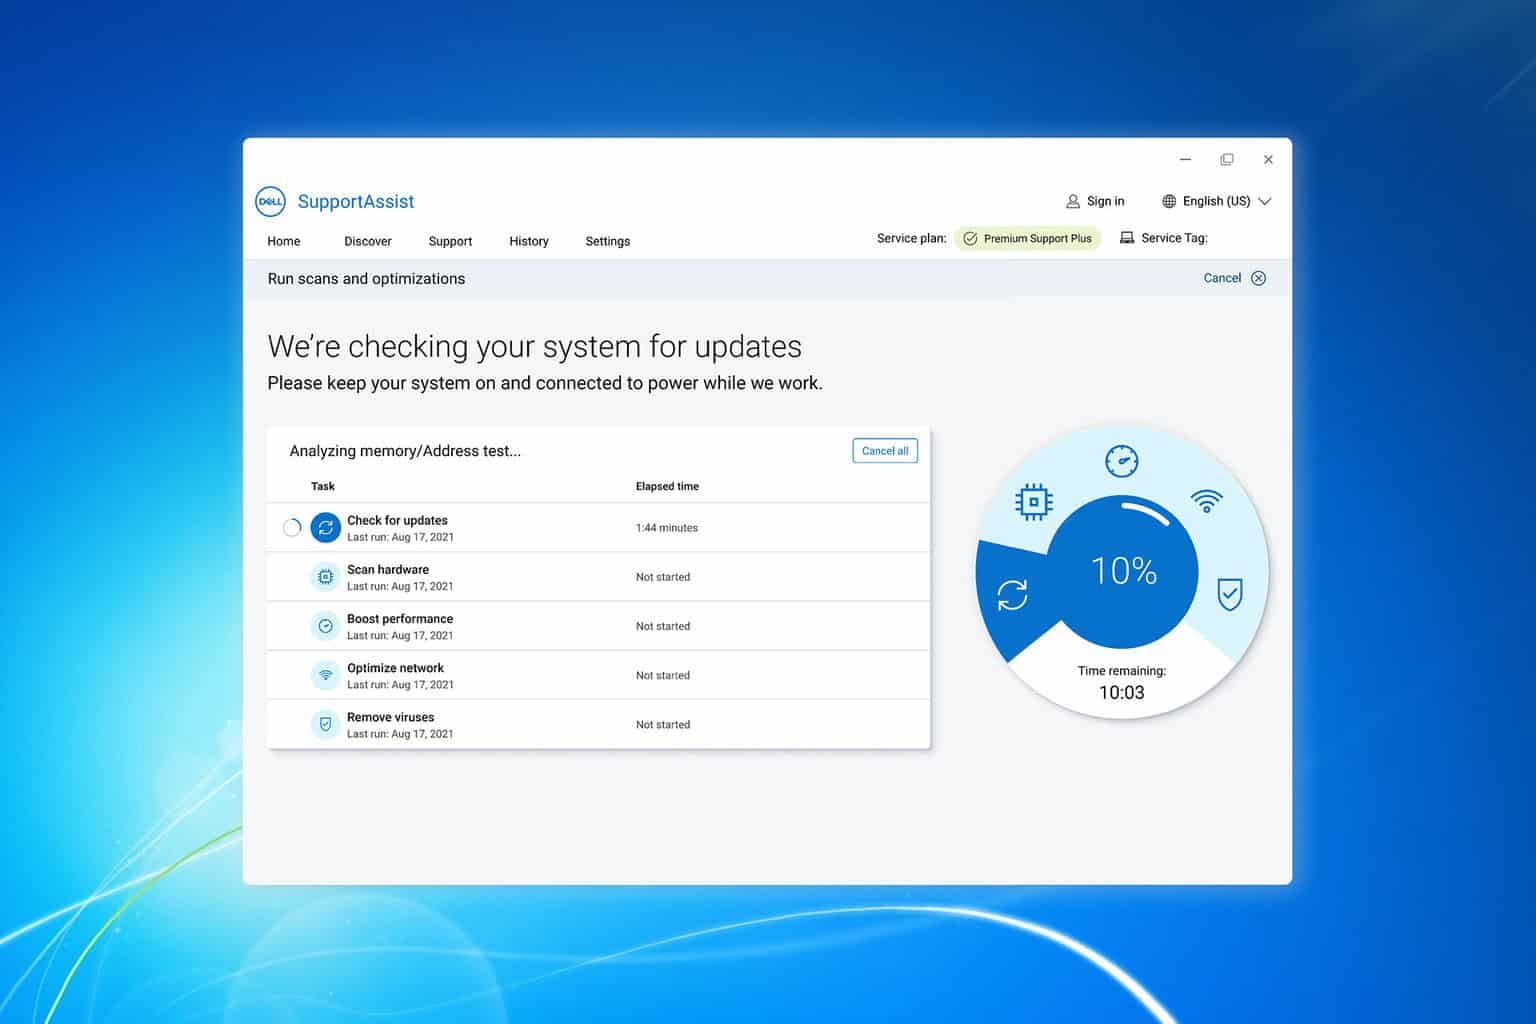Click 'Not started' in Remove viruses row
Image resolution: width=1536 pixels, height=1024 pixels.
[x=663, y=725]
